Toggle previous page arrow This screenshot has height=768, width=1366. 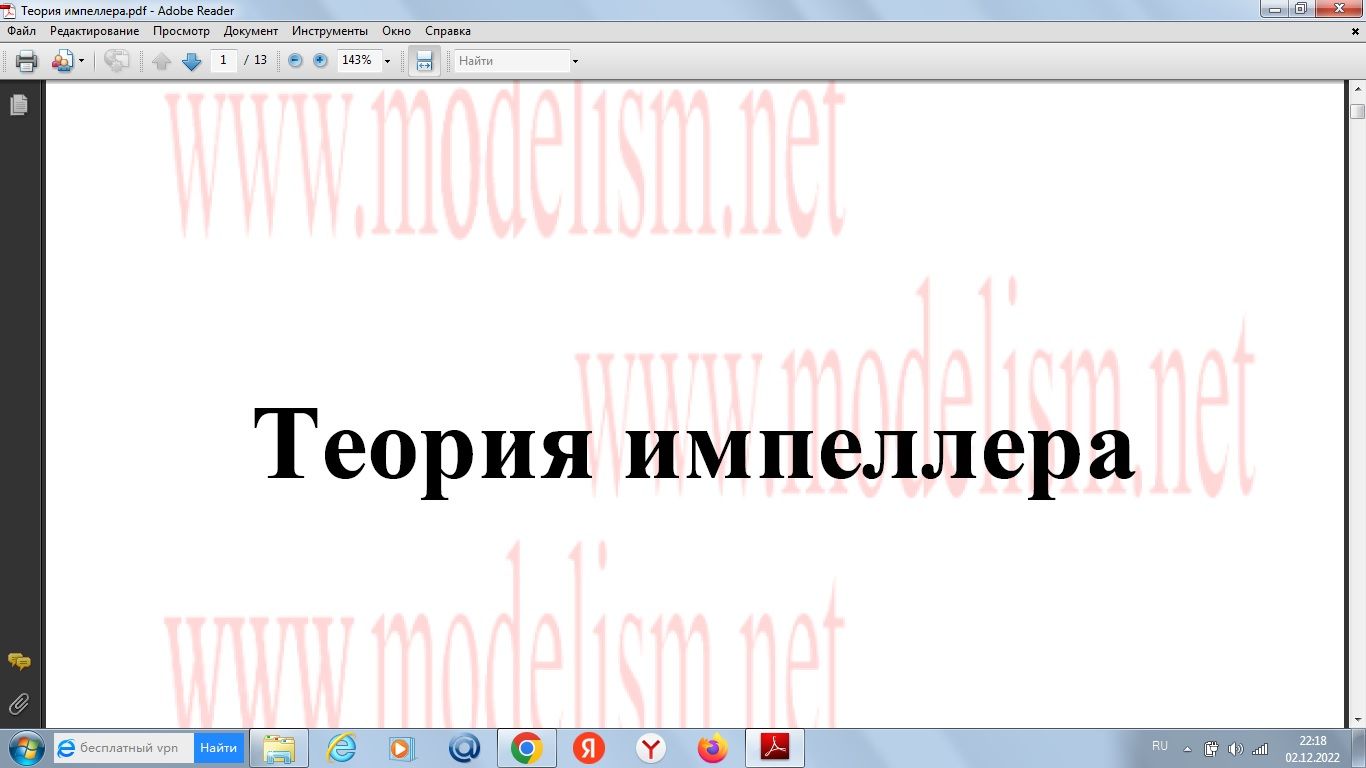click(162, 61)
